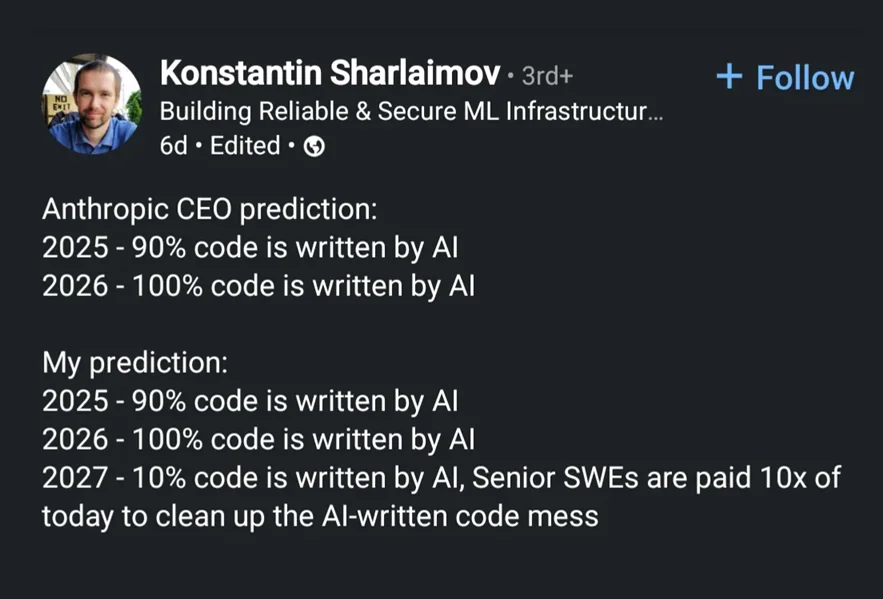
Task: Click the 3rd+ connection degree badge
Action: 547,76
